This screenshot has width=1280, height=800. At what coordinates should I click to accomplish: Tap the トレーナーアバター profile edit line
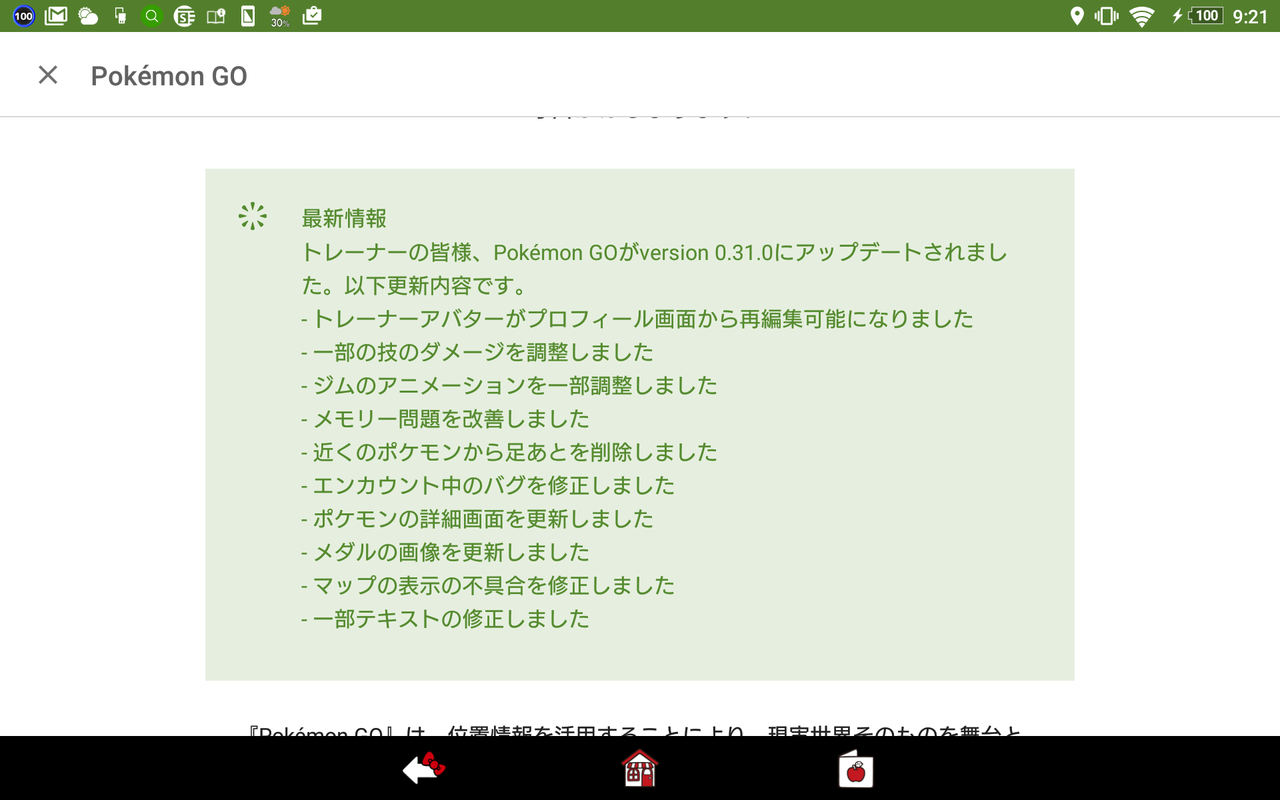pos(637,319)
